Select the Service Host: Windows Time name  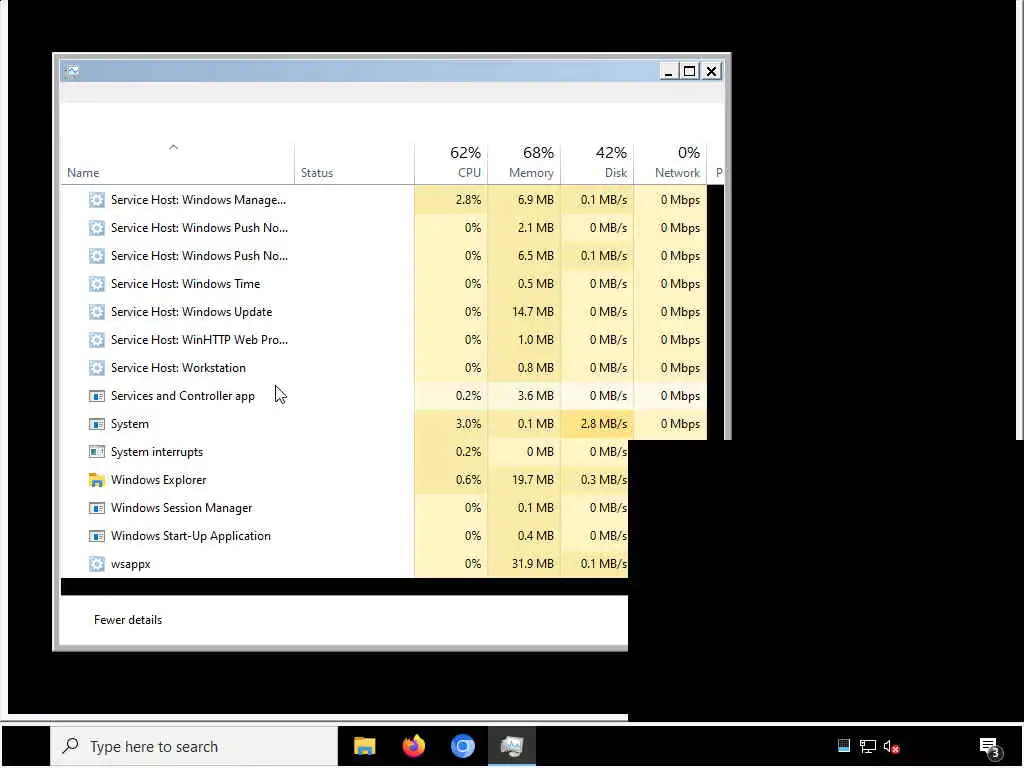pos(185,284)
